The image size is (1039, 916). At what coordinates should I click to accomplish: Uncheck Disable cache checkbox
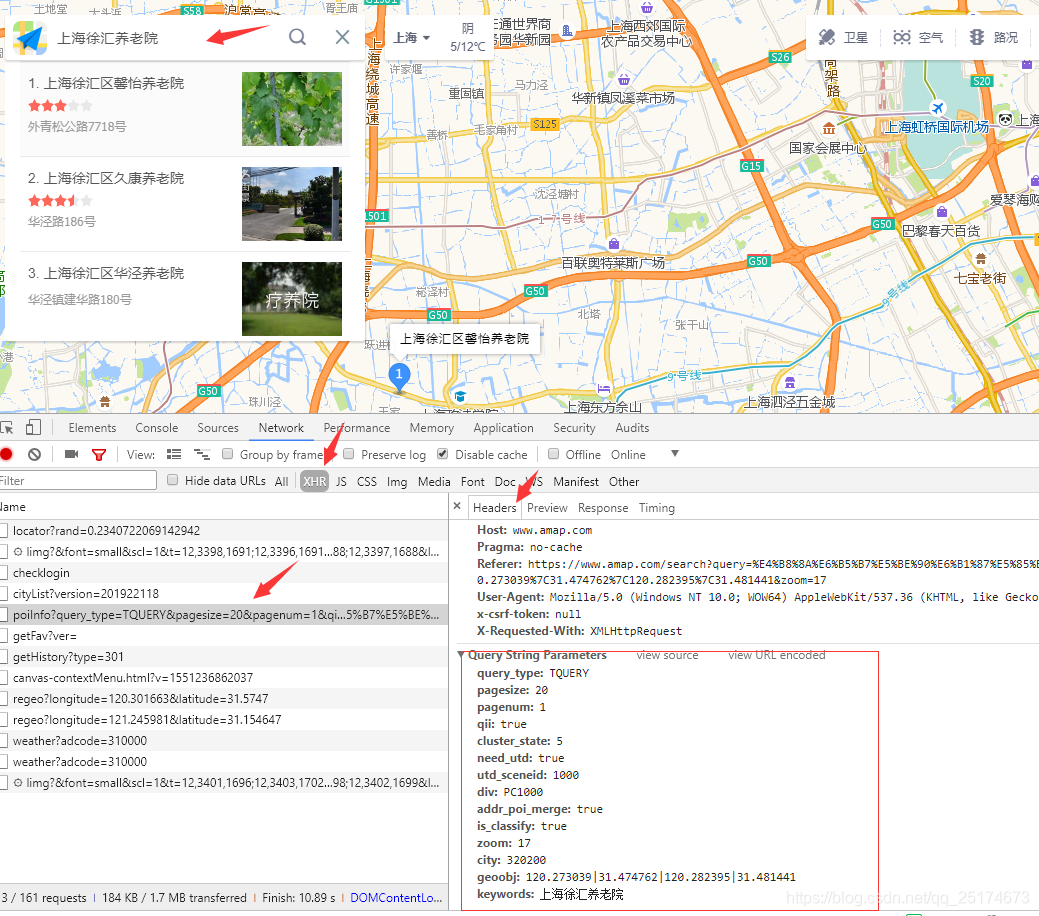443,454
